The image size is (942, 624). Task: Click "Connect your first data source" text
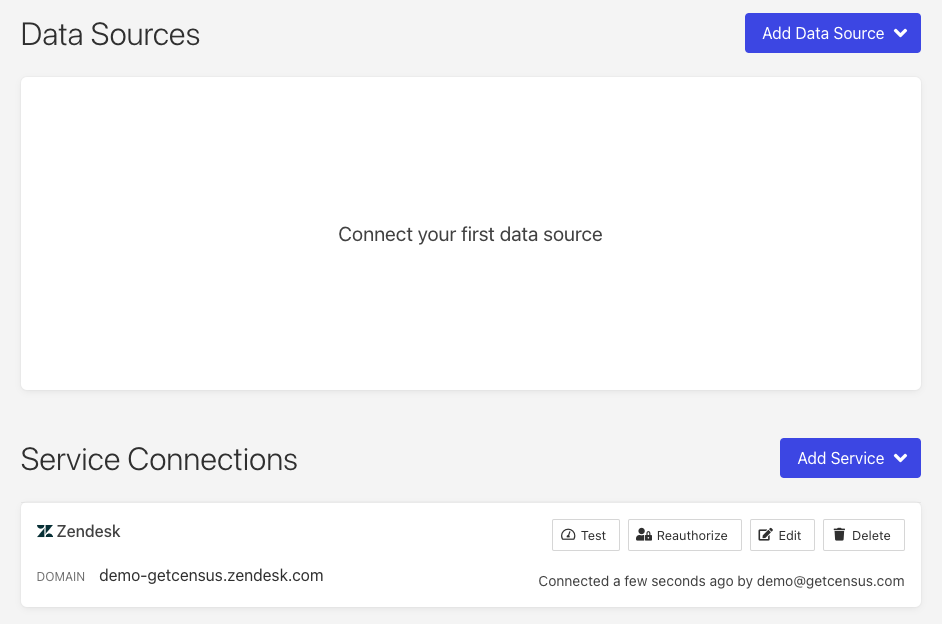tap(470, 235)
